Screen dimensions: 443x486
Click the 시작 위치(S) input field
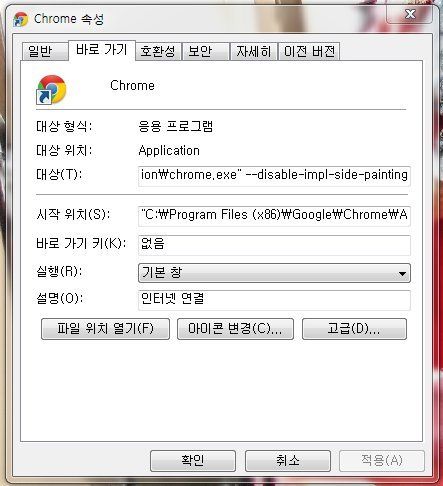click(274, 215)
